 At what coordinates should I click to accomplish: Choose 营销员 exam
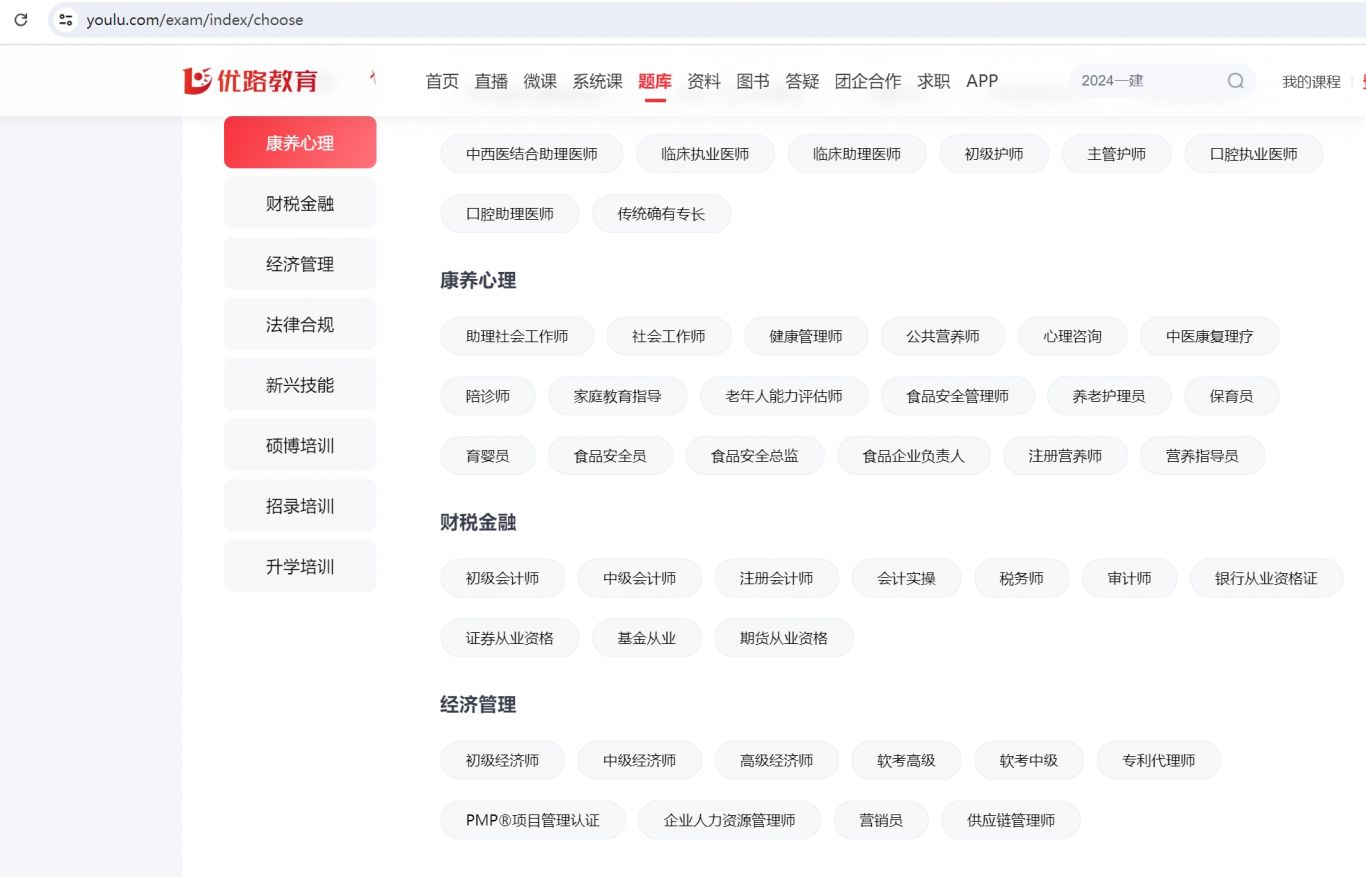click(x=881, y=820)
